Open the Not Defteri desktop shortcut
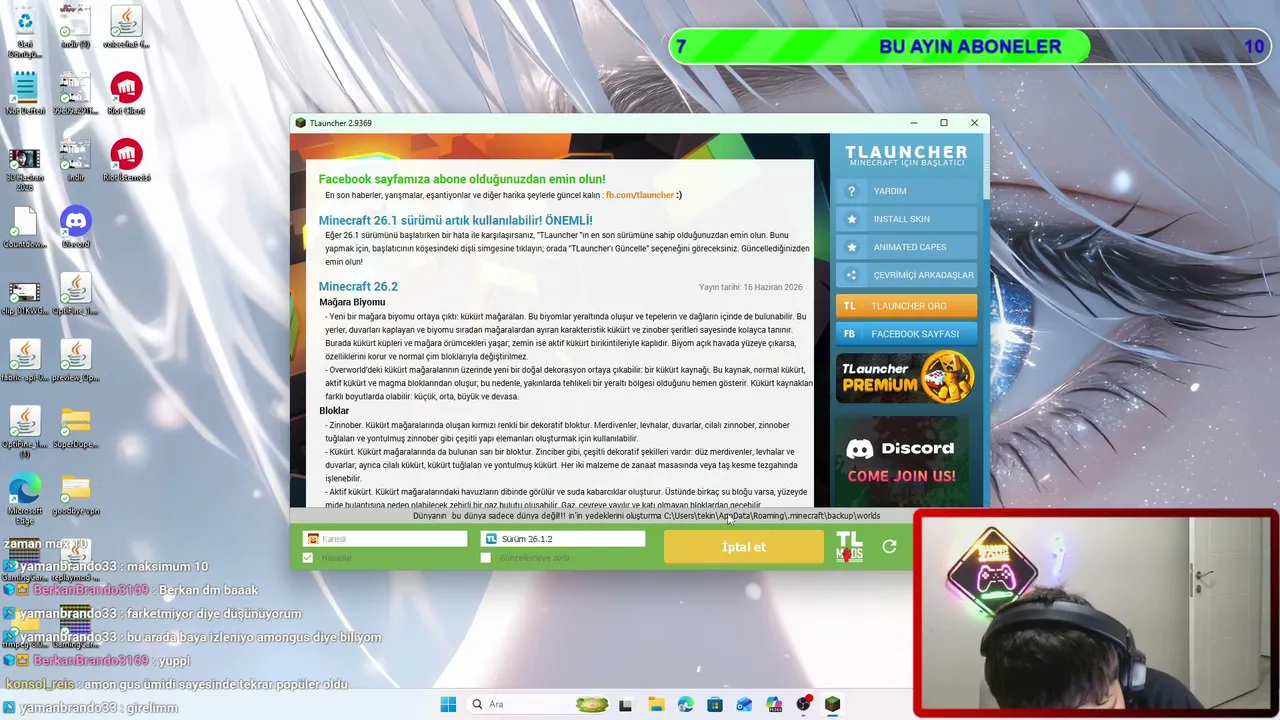The width and height of the screenshot is (1280, 720). tap(25, 94)
